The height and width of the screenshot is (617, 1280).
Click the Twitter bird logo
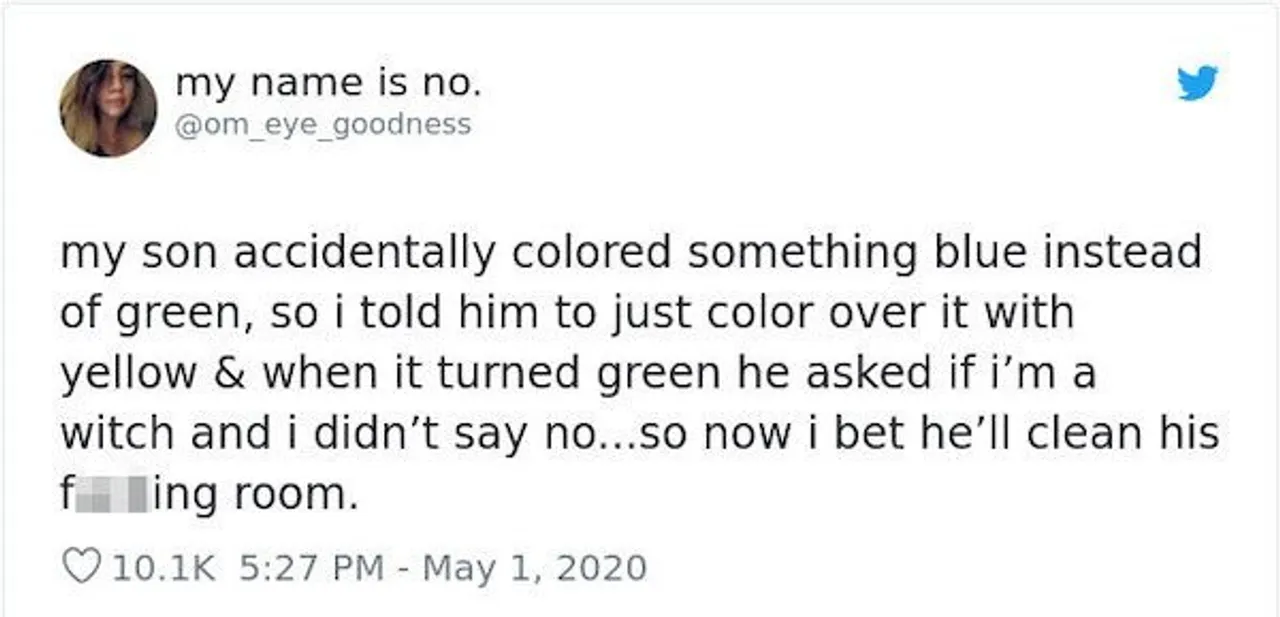pos(1198,84)
